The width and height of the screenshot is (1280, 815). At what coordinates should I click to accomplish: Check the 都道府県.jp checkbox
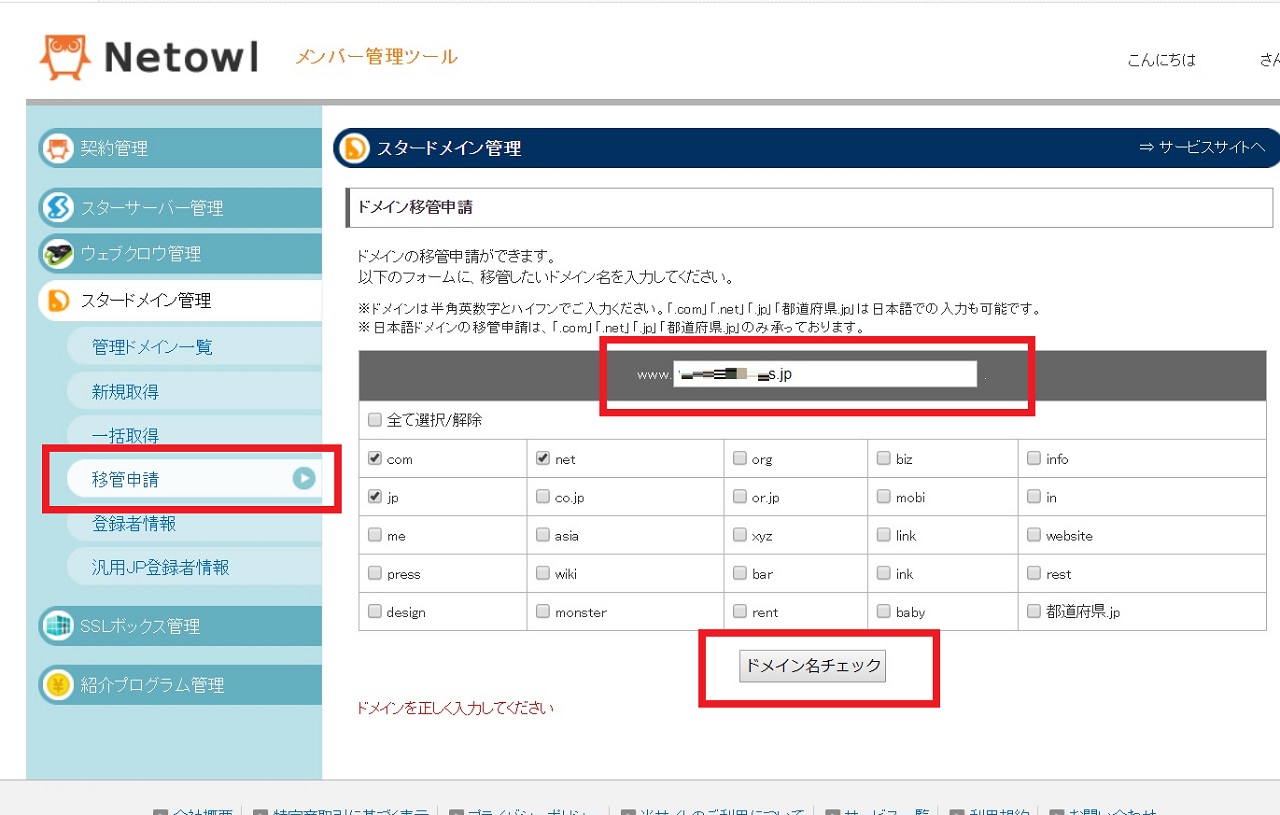point(1034,611)
